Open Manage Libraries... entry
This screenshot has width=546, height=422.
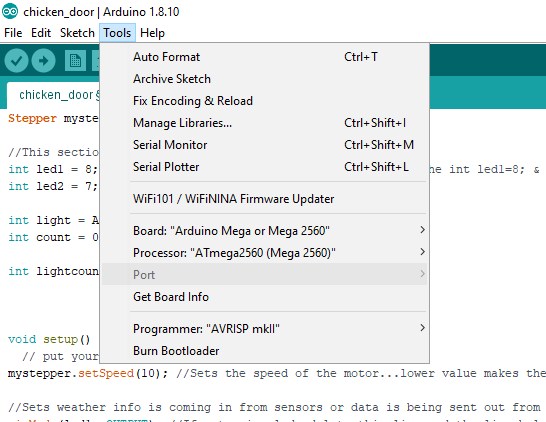point(264,123)
